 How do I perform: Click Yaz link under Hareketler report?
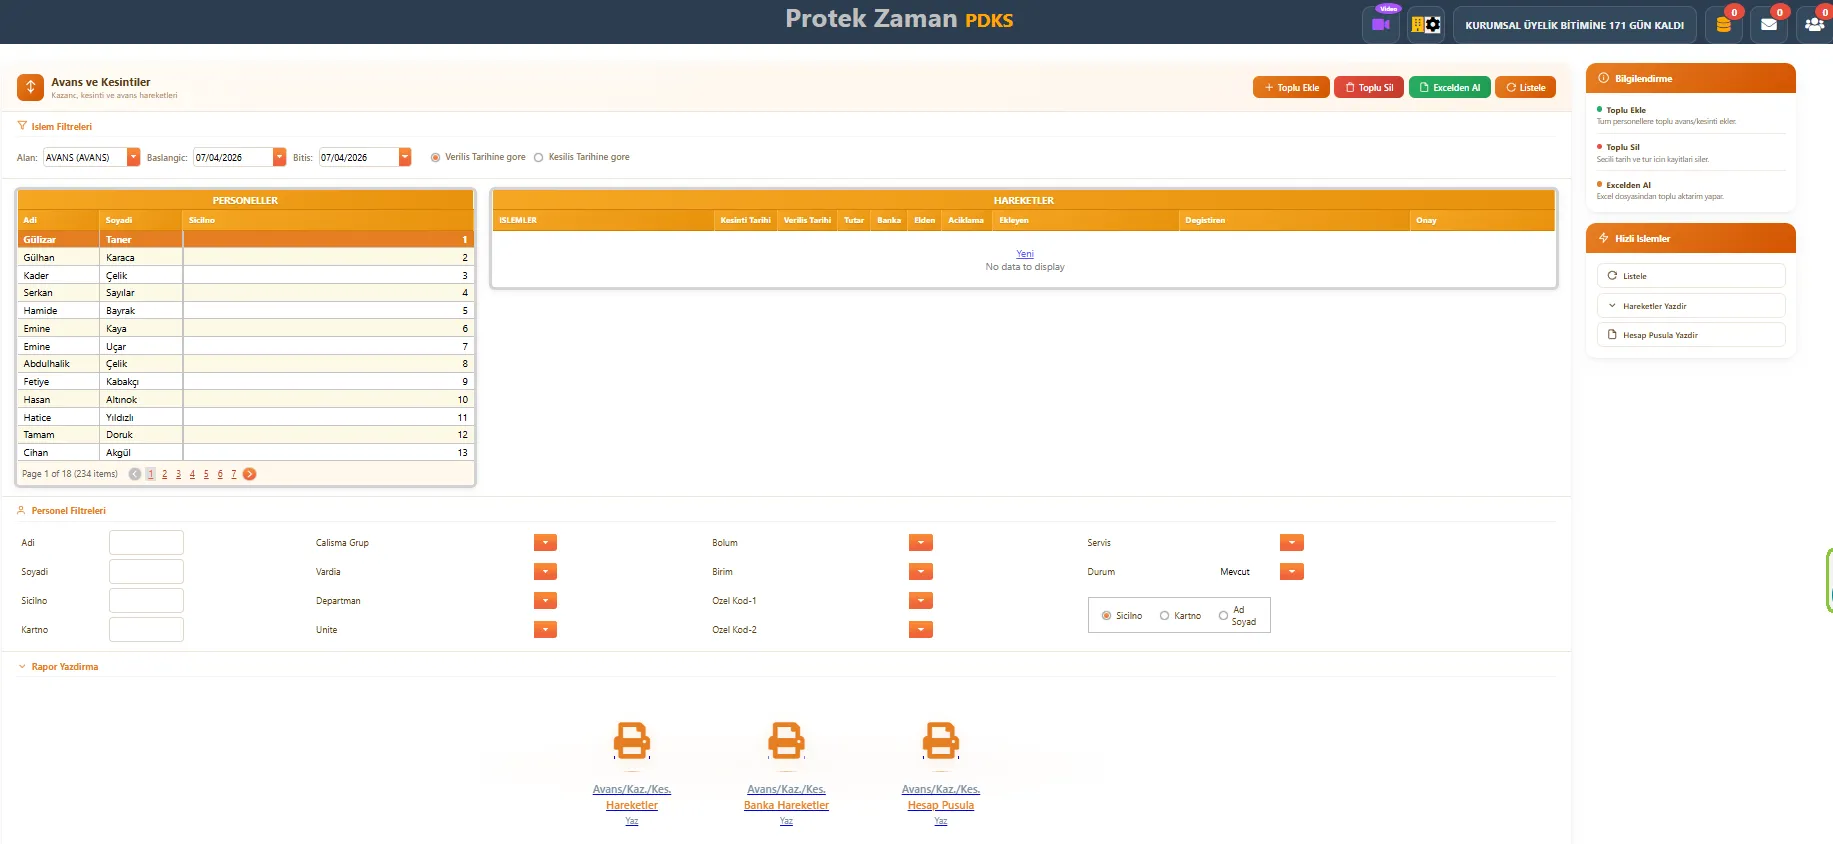pos(632,821)
